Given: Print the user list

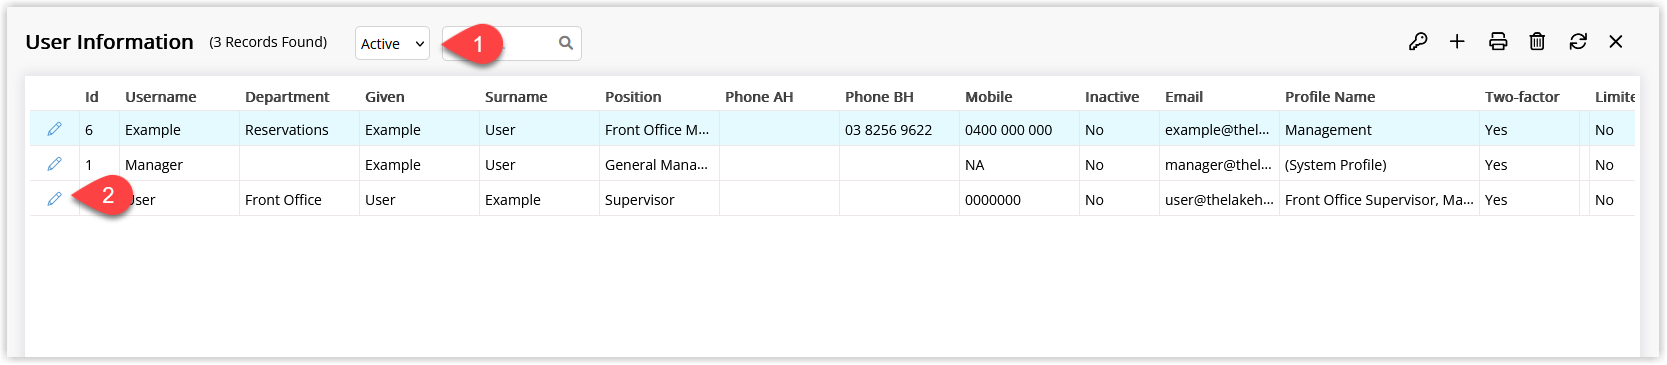Looking at the screenshot, I should (1498, 42).
